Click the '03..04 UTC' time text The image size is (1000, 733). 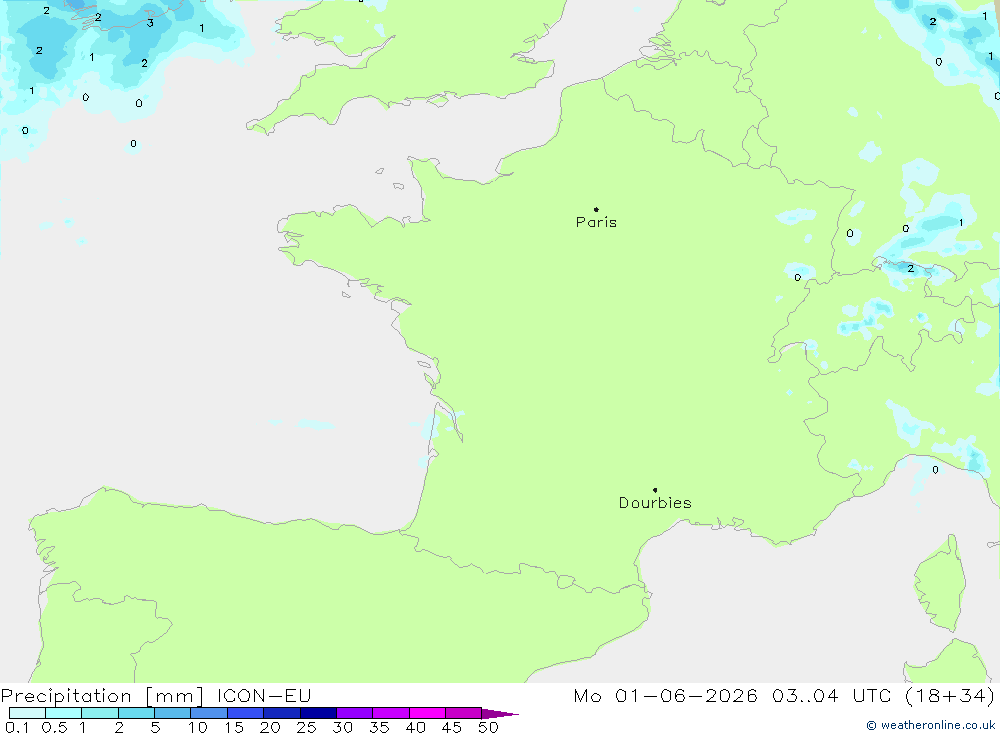831,695
